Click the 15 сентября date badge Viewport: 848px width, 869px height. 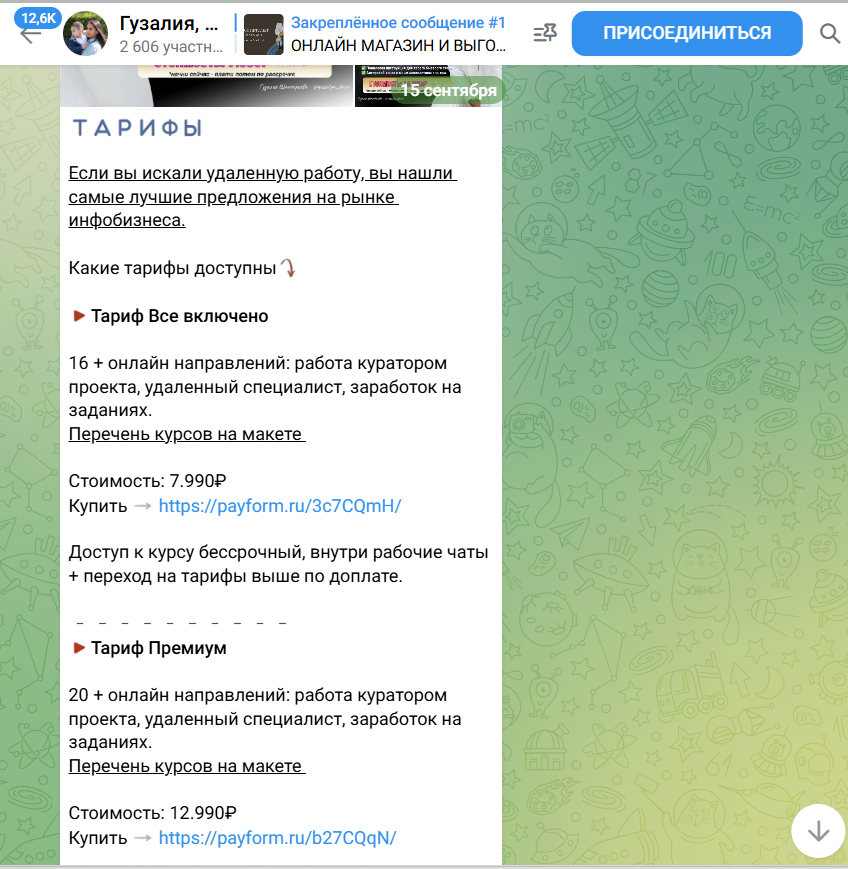pyautogui.click(x=448, y=90)
